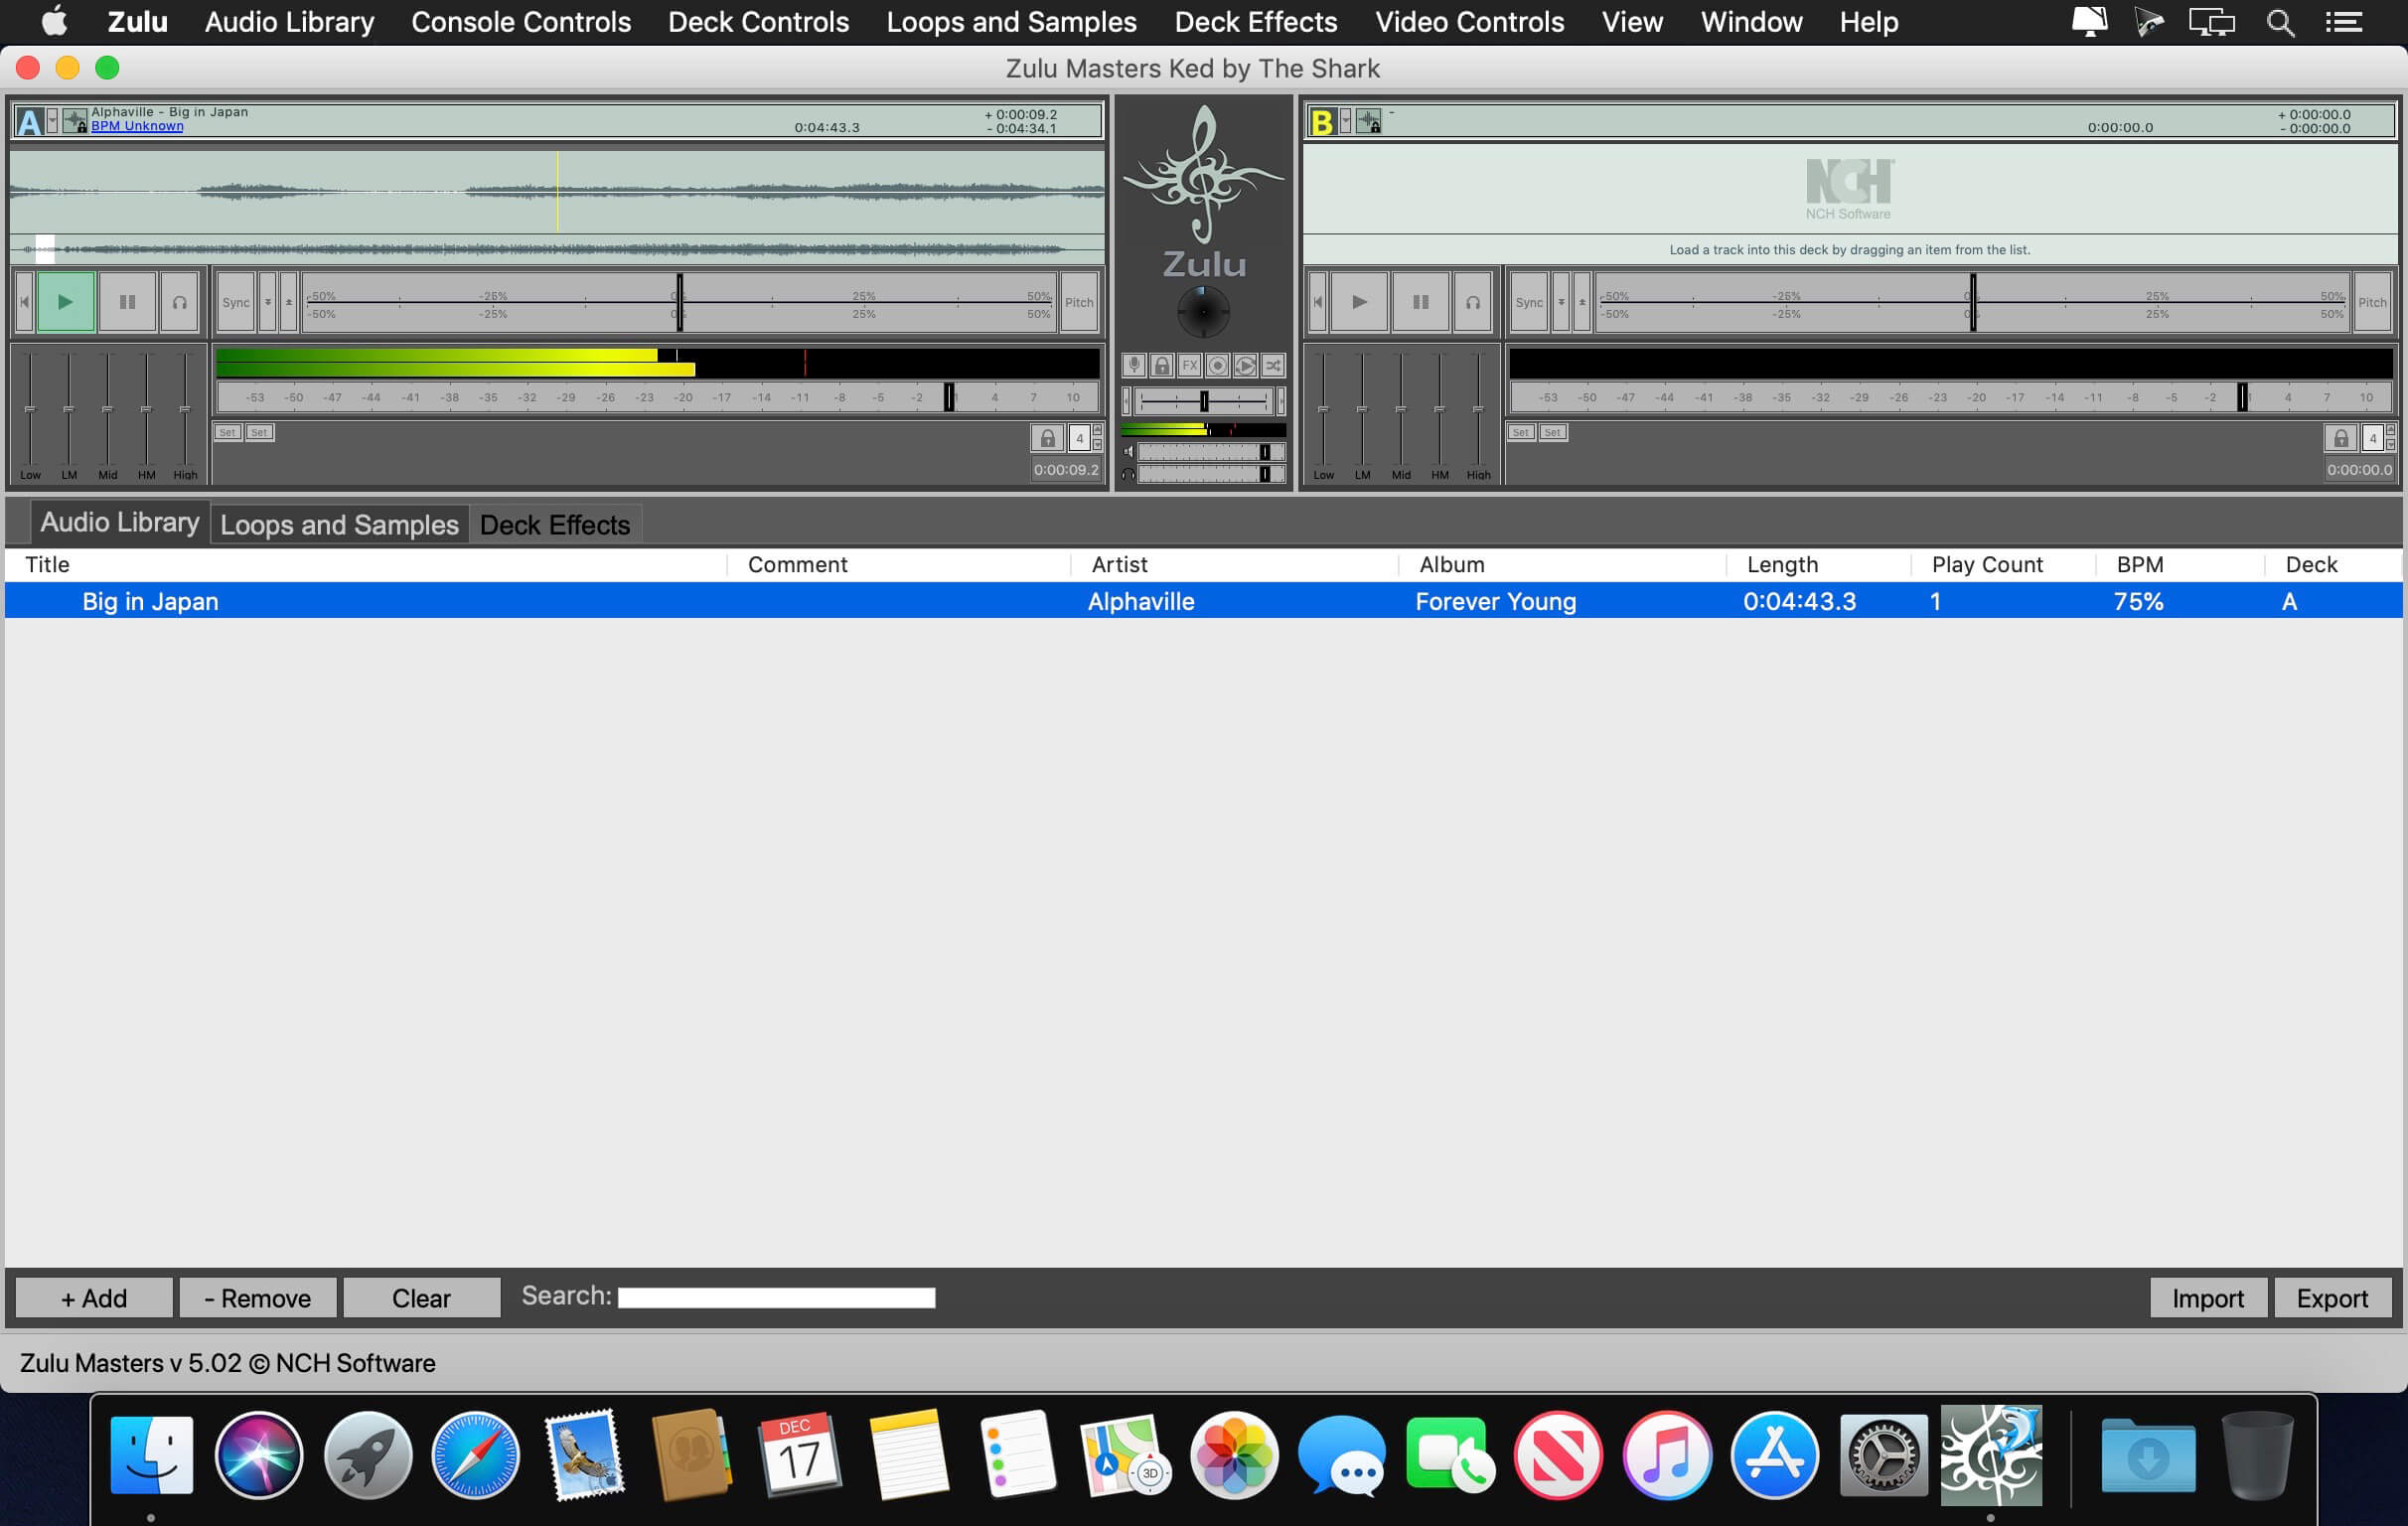Click Deck A waveform lock icon
Image resolution: width=2408 pixels, height=1526 pixels.
coord(75,121)
